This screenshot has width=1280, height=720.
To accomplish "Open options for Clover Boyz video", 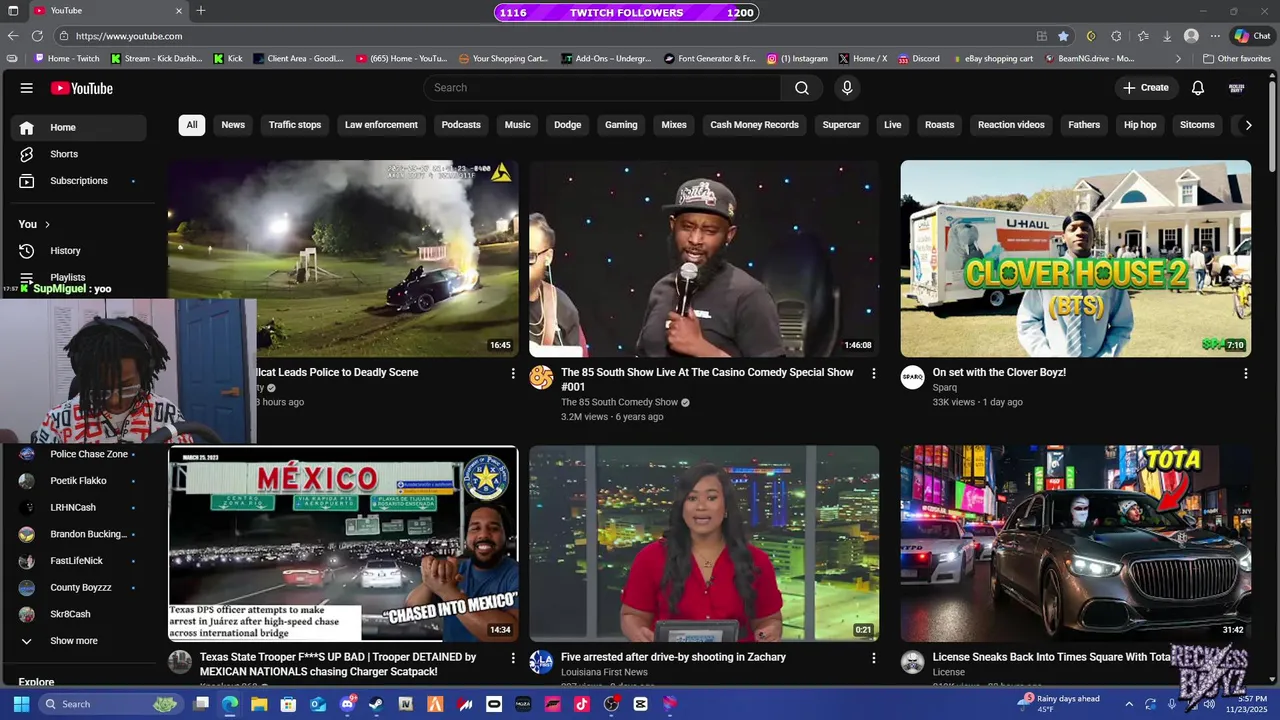I will pyautogui.click(x=1245, y=373).
